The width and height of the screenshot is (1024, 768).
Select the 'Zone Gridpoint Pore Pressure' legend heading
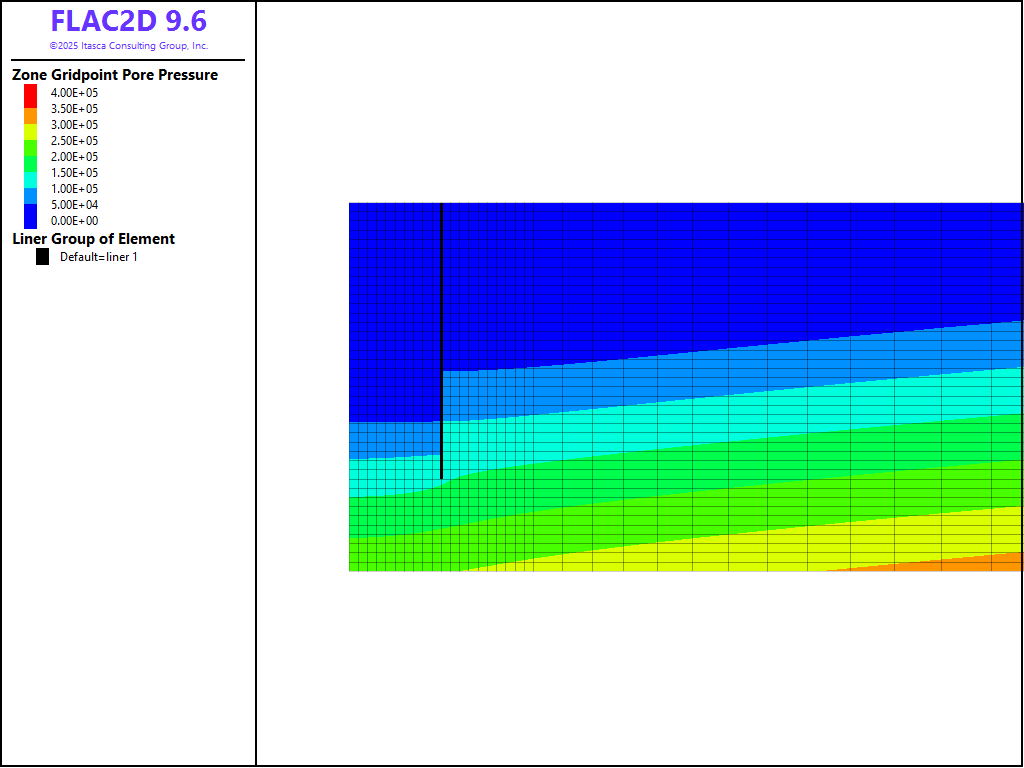coord(114,75)
